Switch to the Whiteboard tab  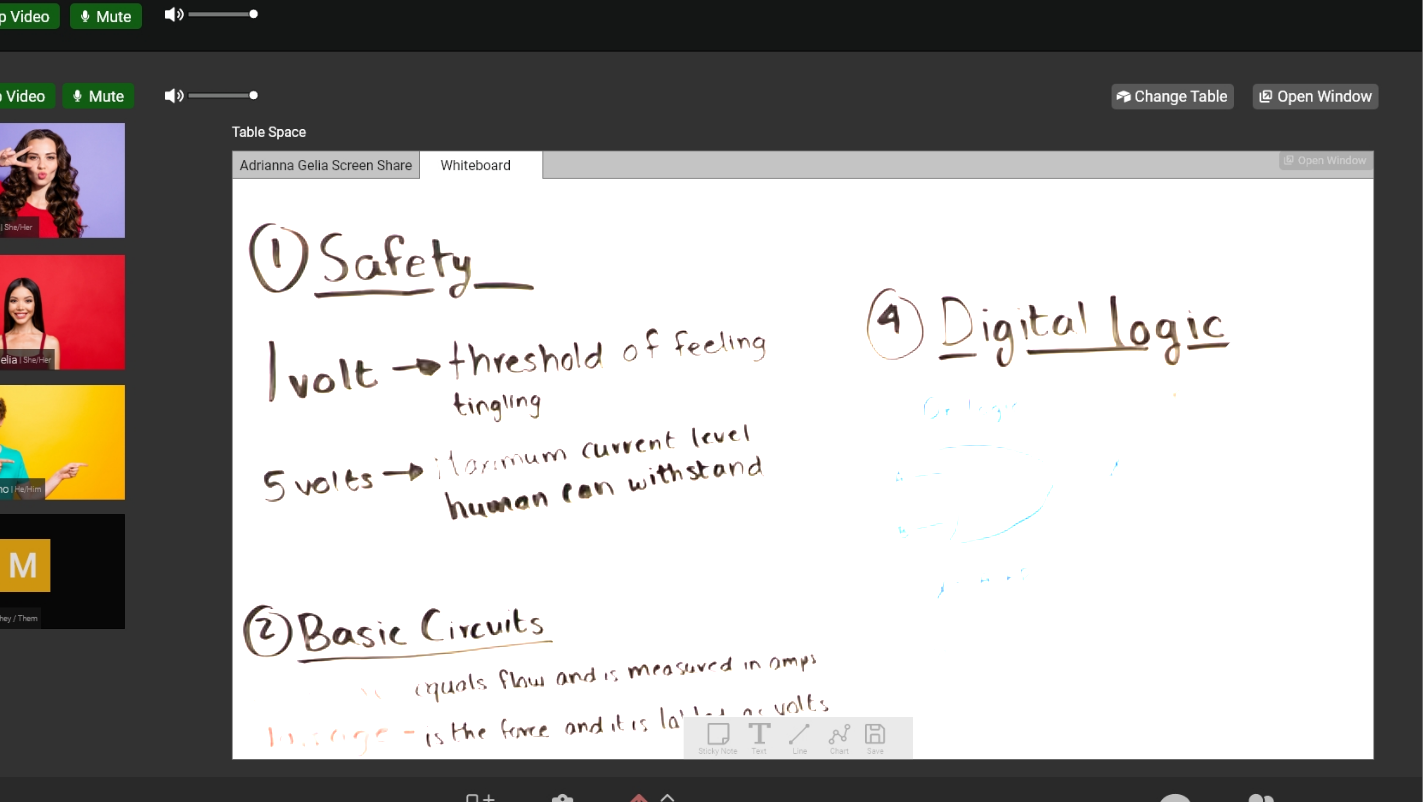pyautogui.click(x=475, y=165)
